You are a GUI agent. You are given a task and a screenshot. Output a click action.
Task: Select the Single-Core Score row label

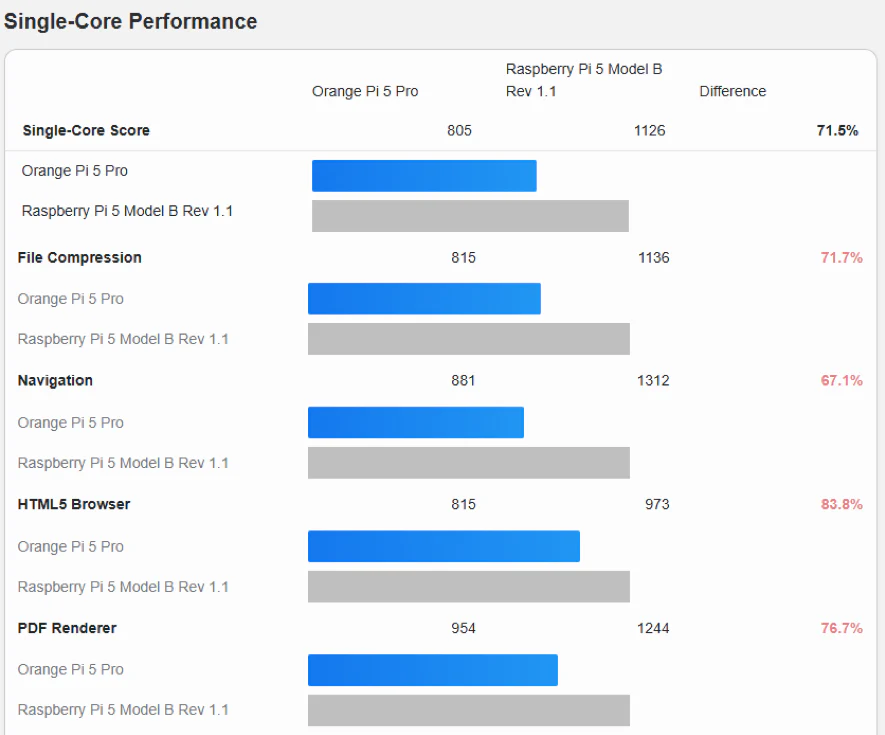(86, 130)
